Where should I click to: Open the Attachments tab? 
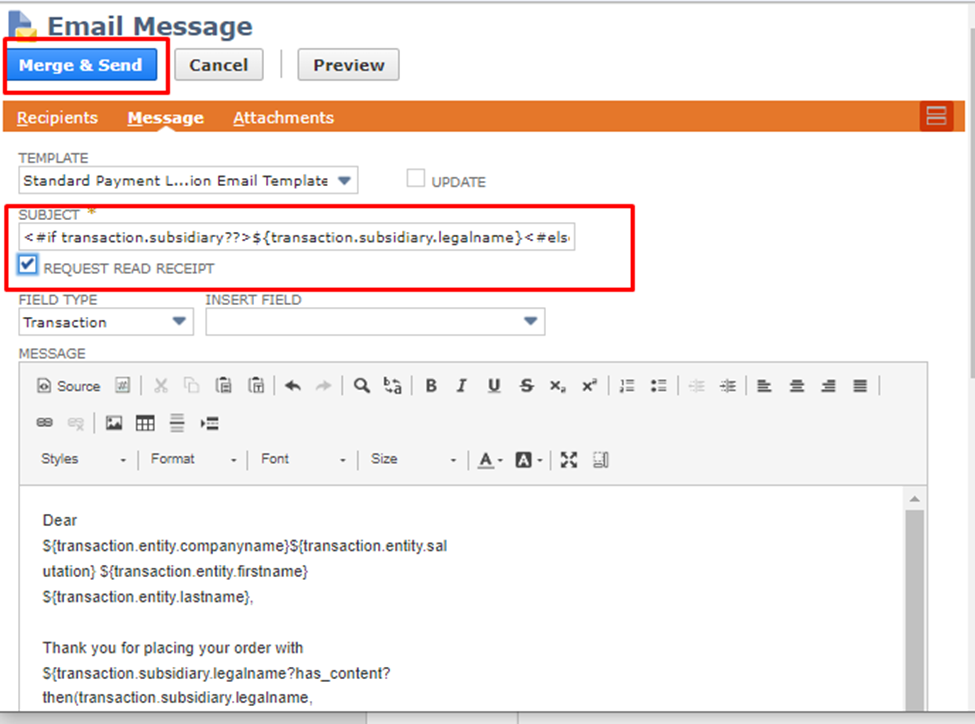[x=284, y=118]
